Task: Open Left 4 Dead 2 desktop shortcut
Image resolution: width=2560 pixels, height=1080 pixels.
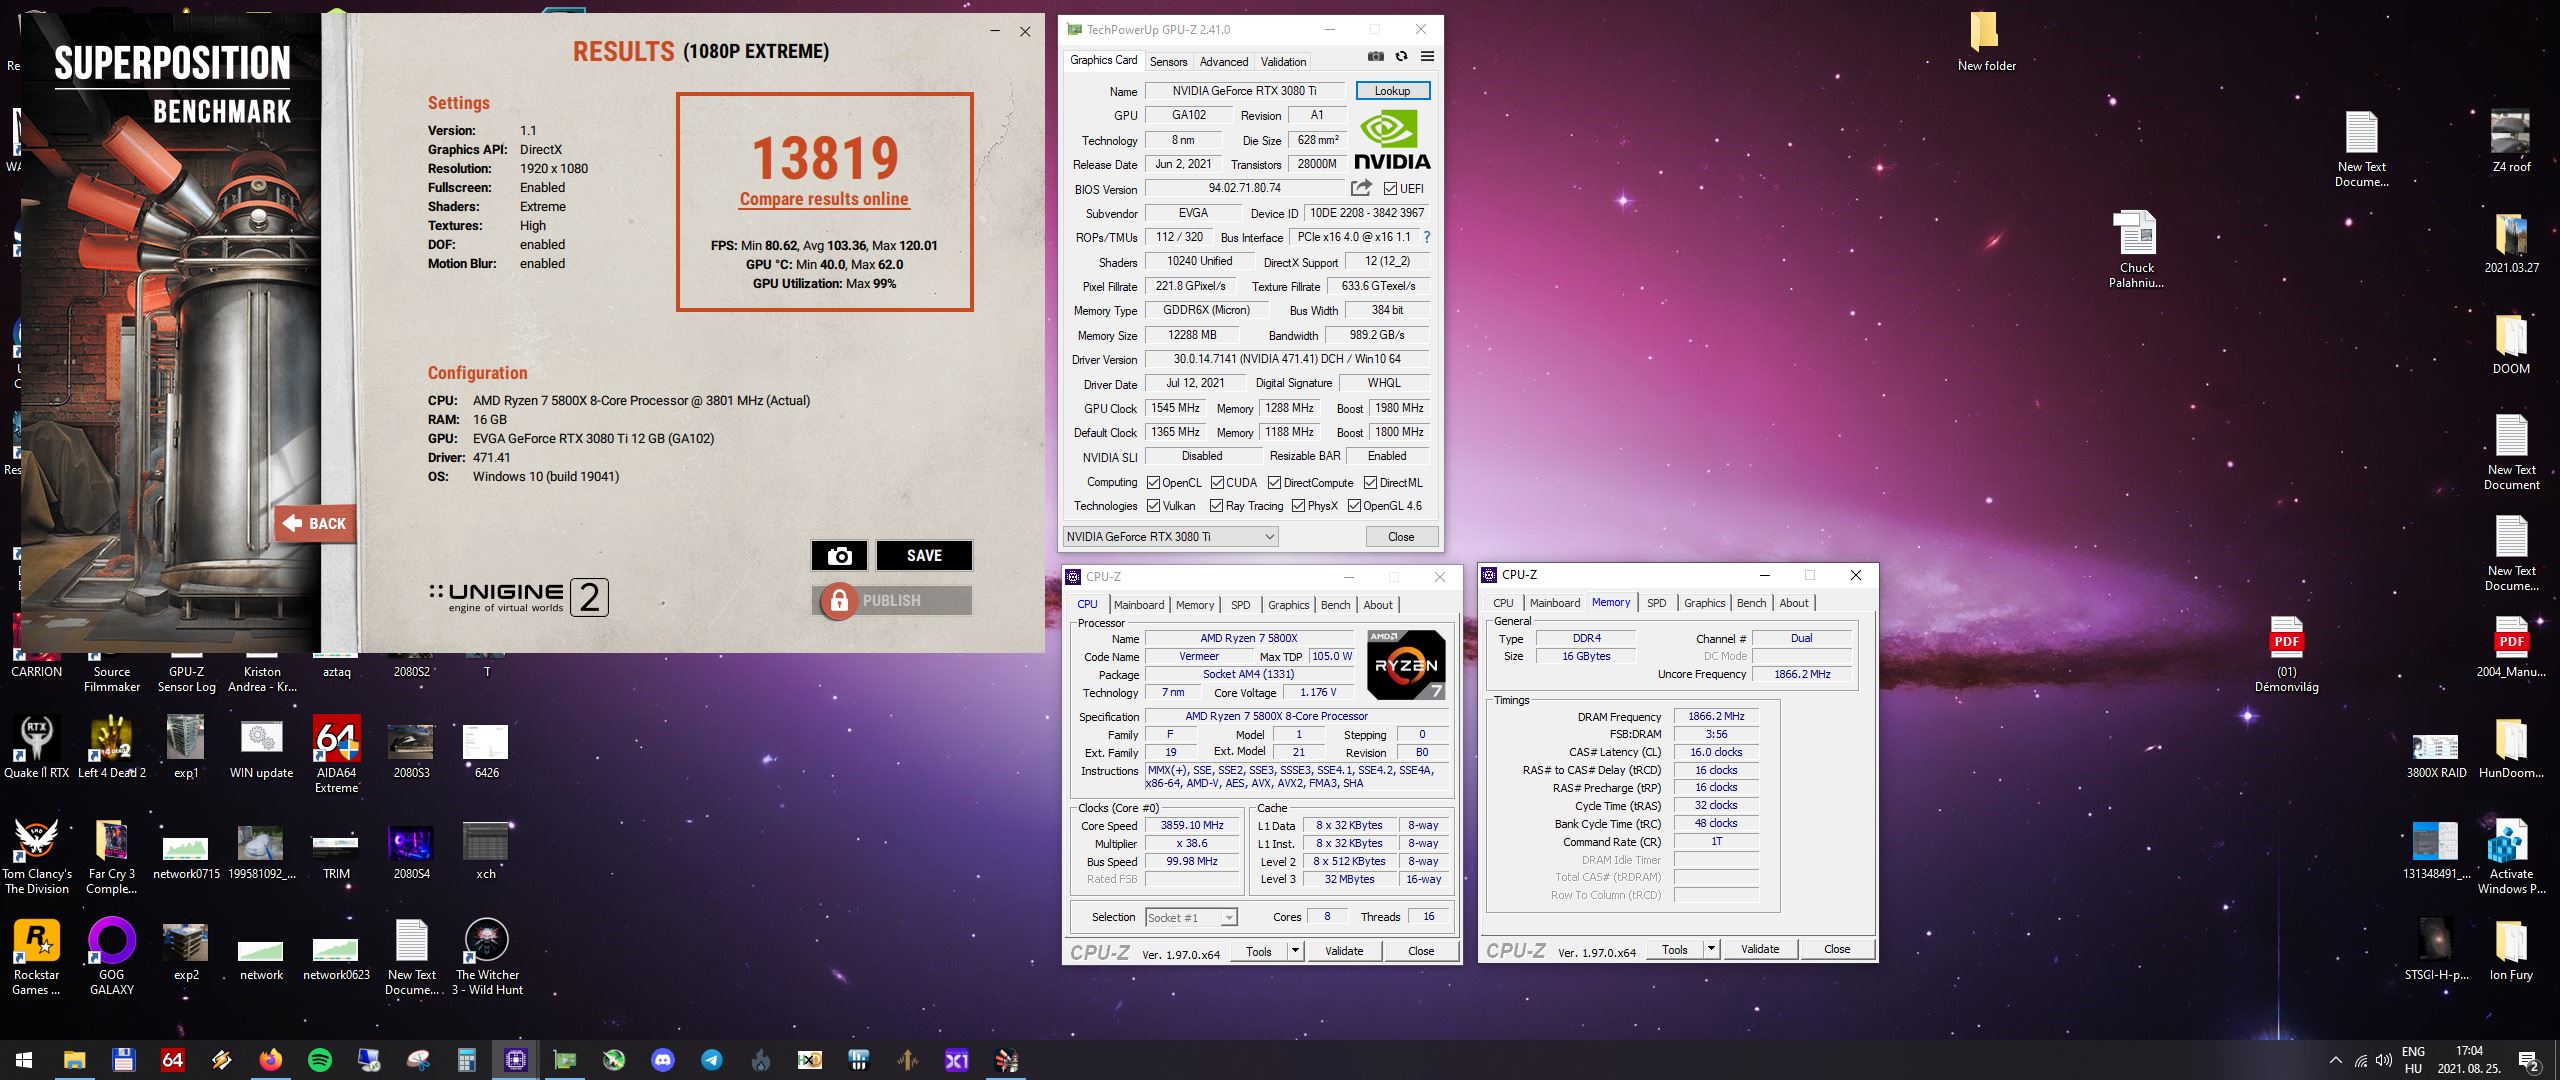Action: click(x=112, y=747)
